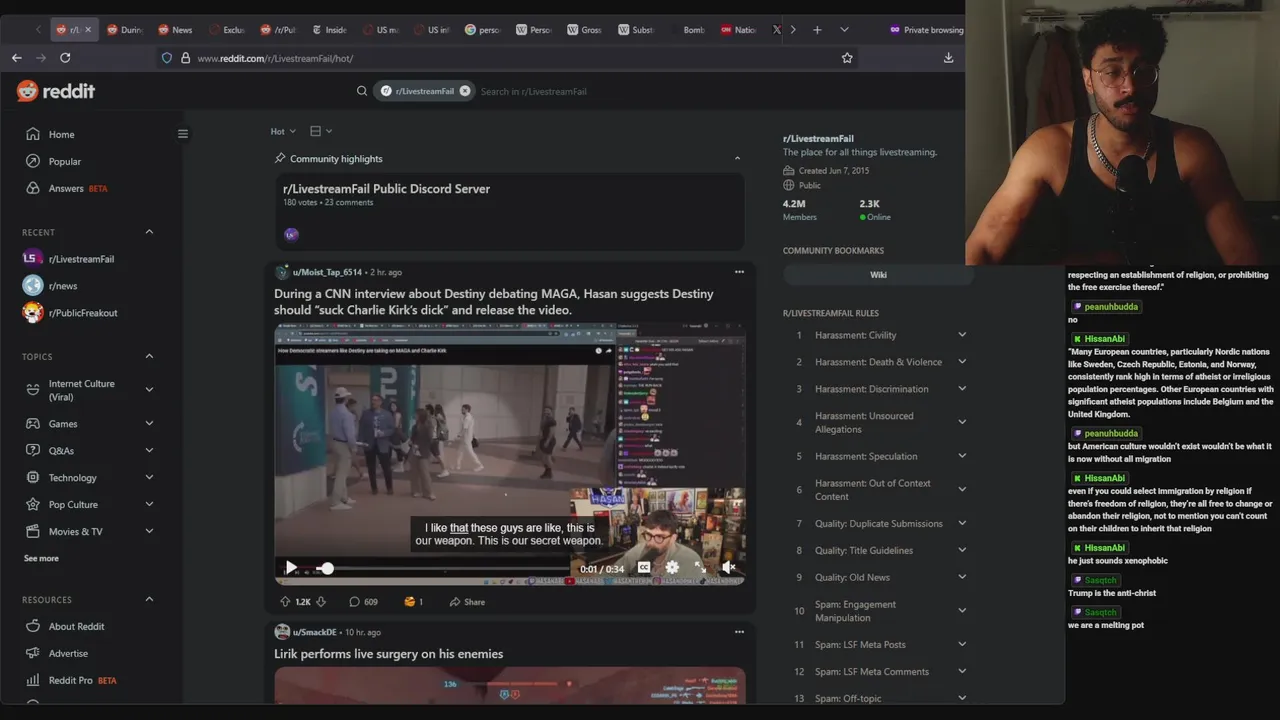Expand the Q&As topic
The height and width of the screenshot is (720, 1280).
click(x=149, y=451)
